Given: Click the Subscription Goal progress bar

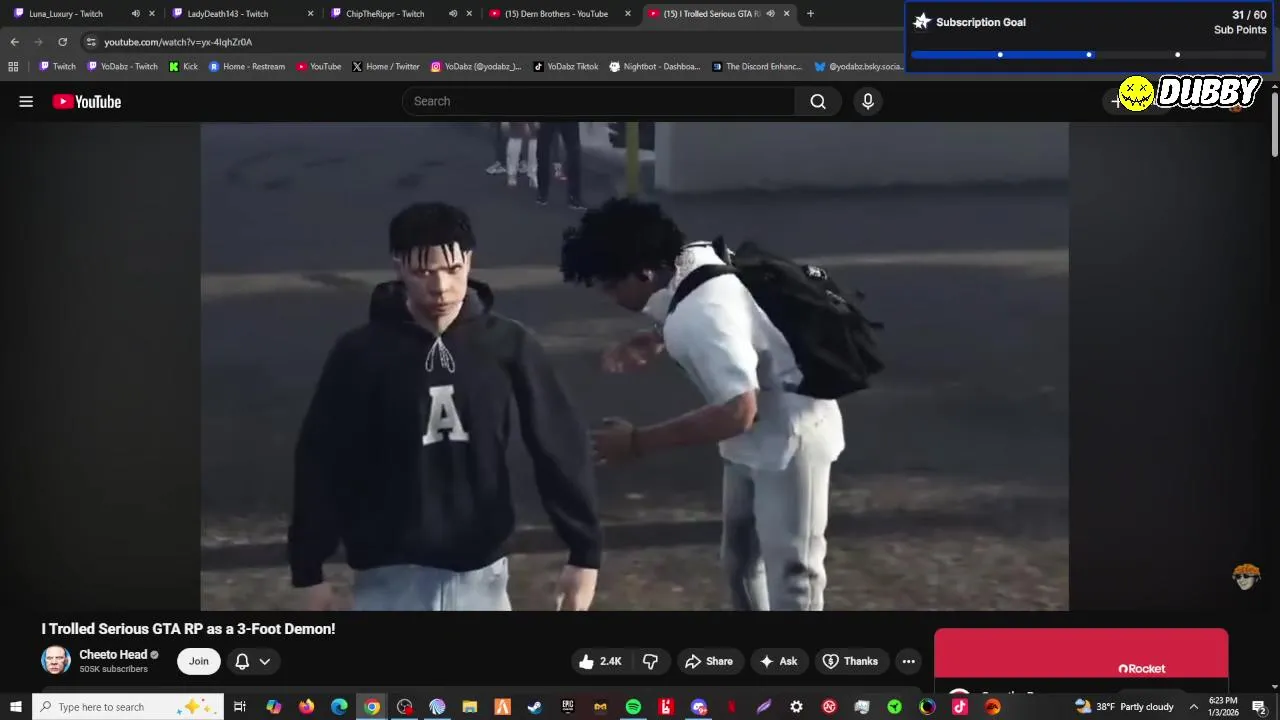Looking at the screenshot, I should click(x=1089, y=54).
